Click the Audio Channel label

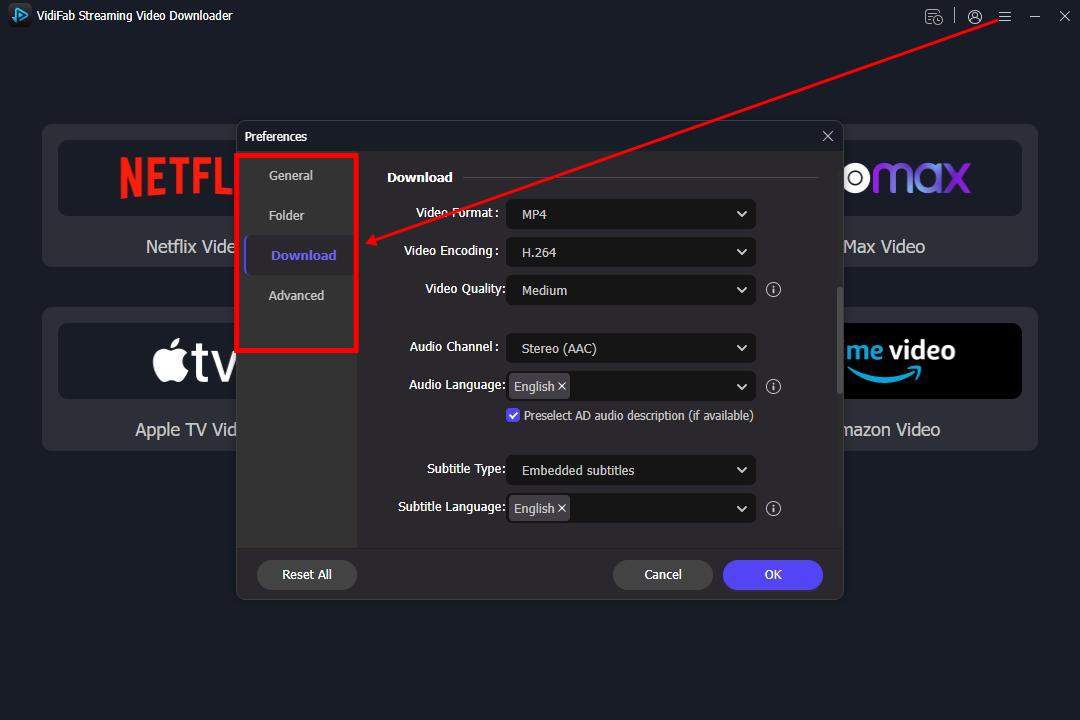pos(454,347)
